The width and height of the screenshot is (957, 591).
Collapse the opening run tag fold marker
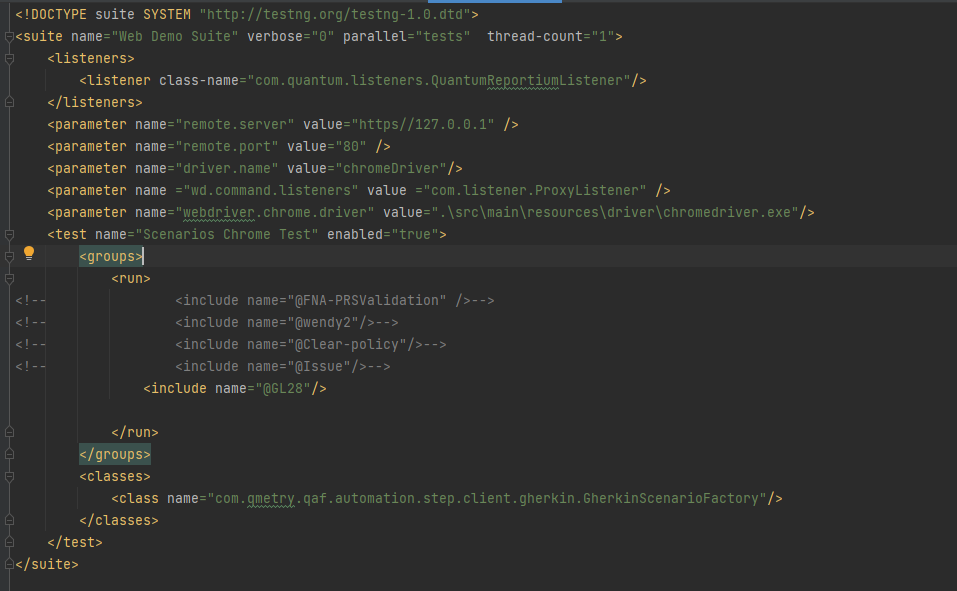point(9,278)
